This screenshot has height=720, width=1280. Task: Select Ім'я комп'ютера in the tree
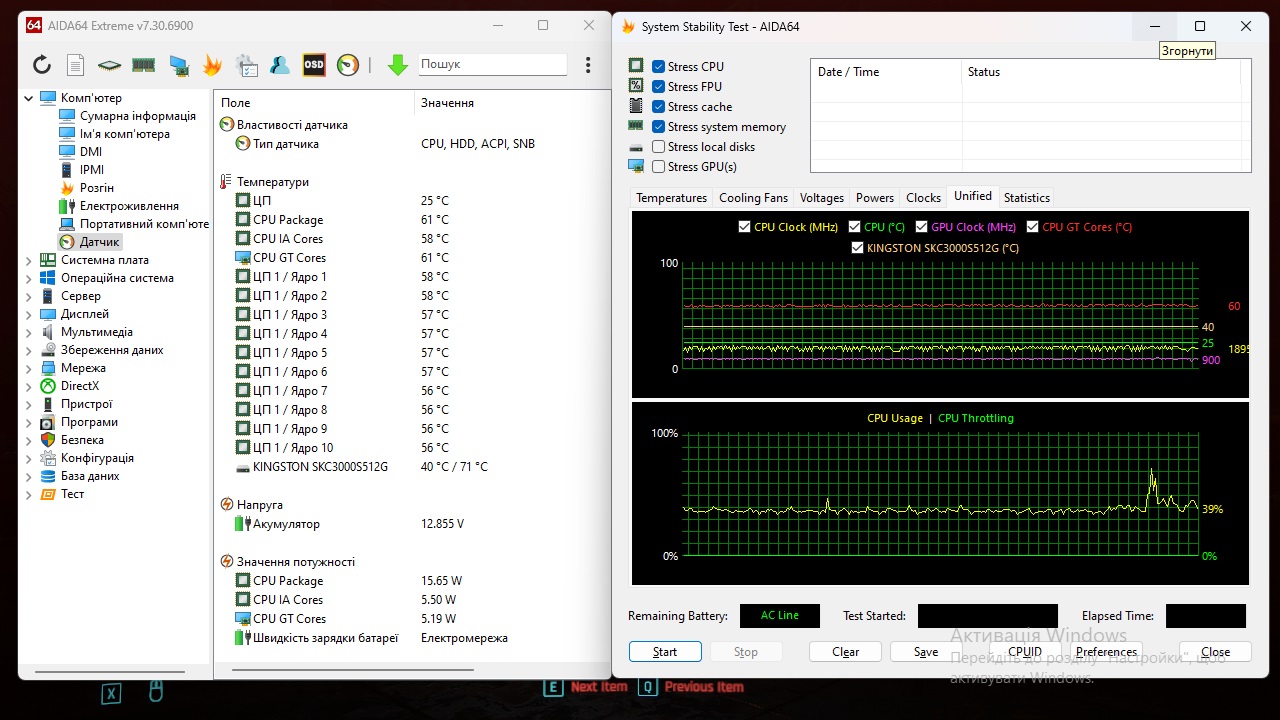point(125,134)
